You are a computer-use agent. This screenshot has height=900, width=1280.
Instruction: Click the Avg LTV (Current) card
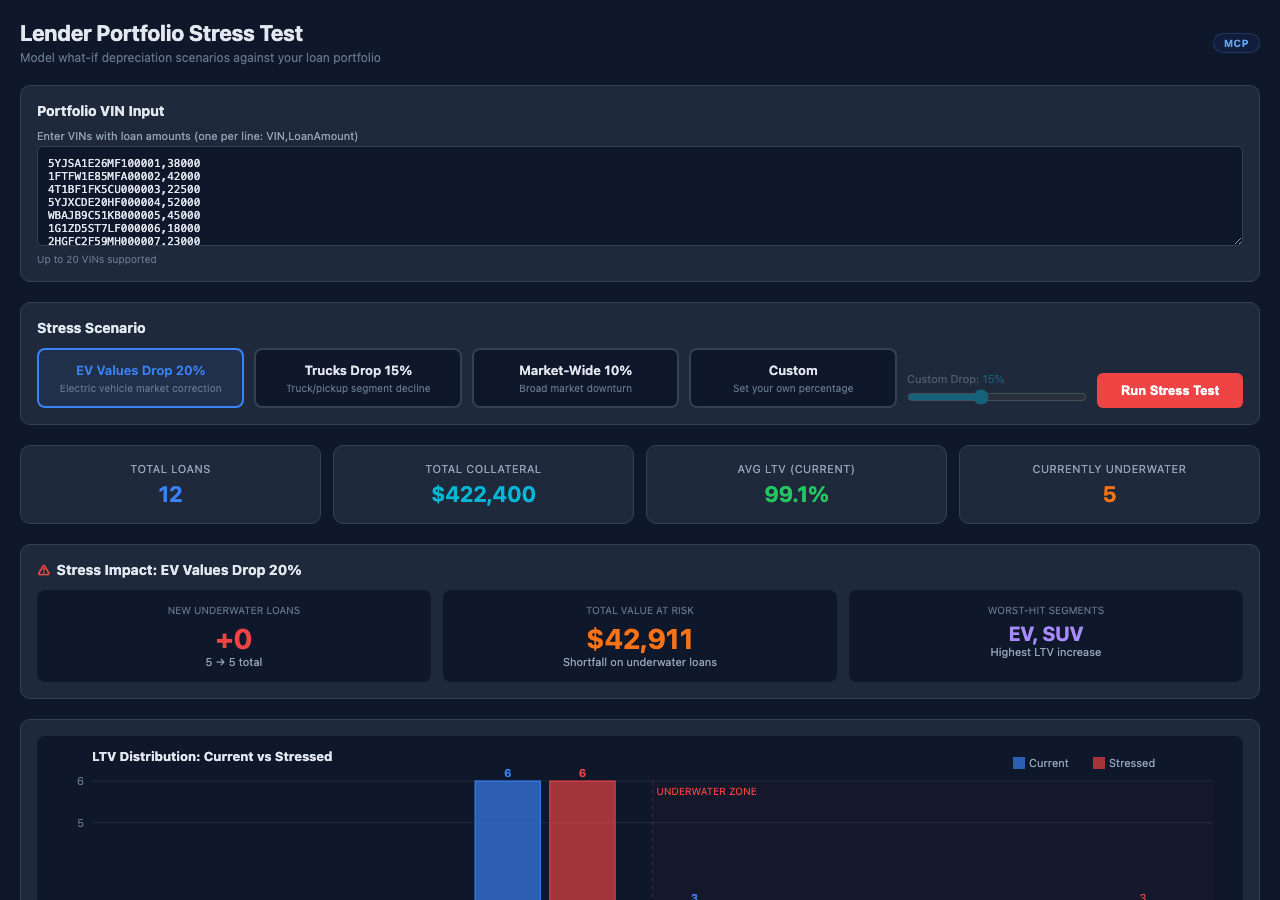(796, 484)
